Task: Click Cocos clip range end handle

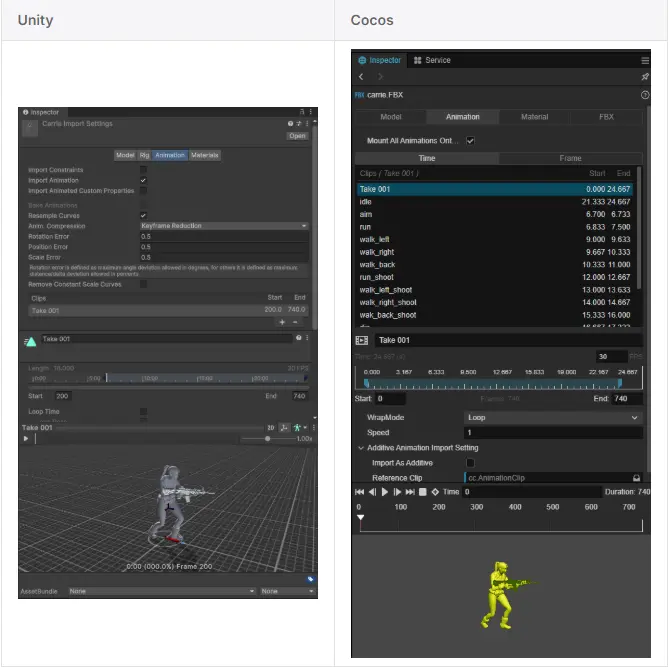Action: 620,383
